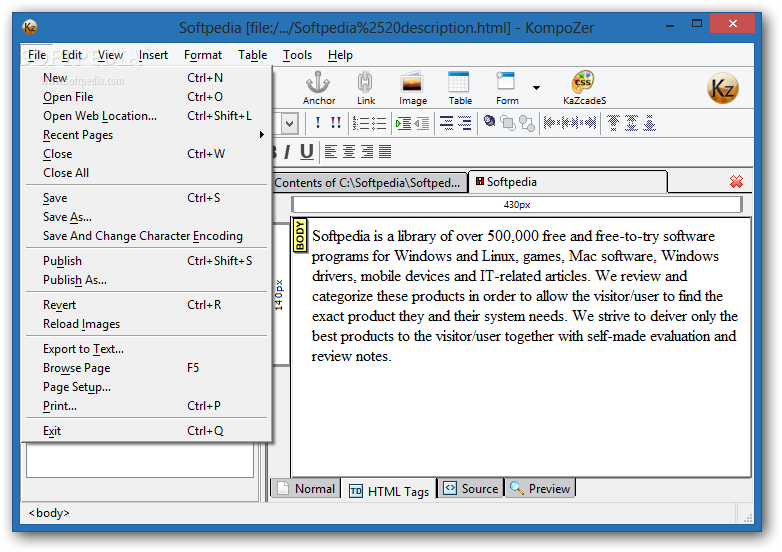Click the right-pointing dotted arrow icon
The image size is (782, 552).
click(x=587, y=123)
